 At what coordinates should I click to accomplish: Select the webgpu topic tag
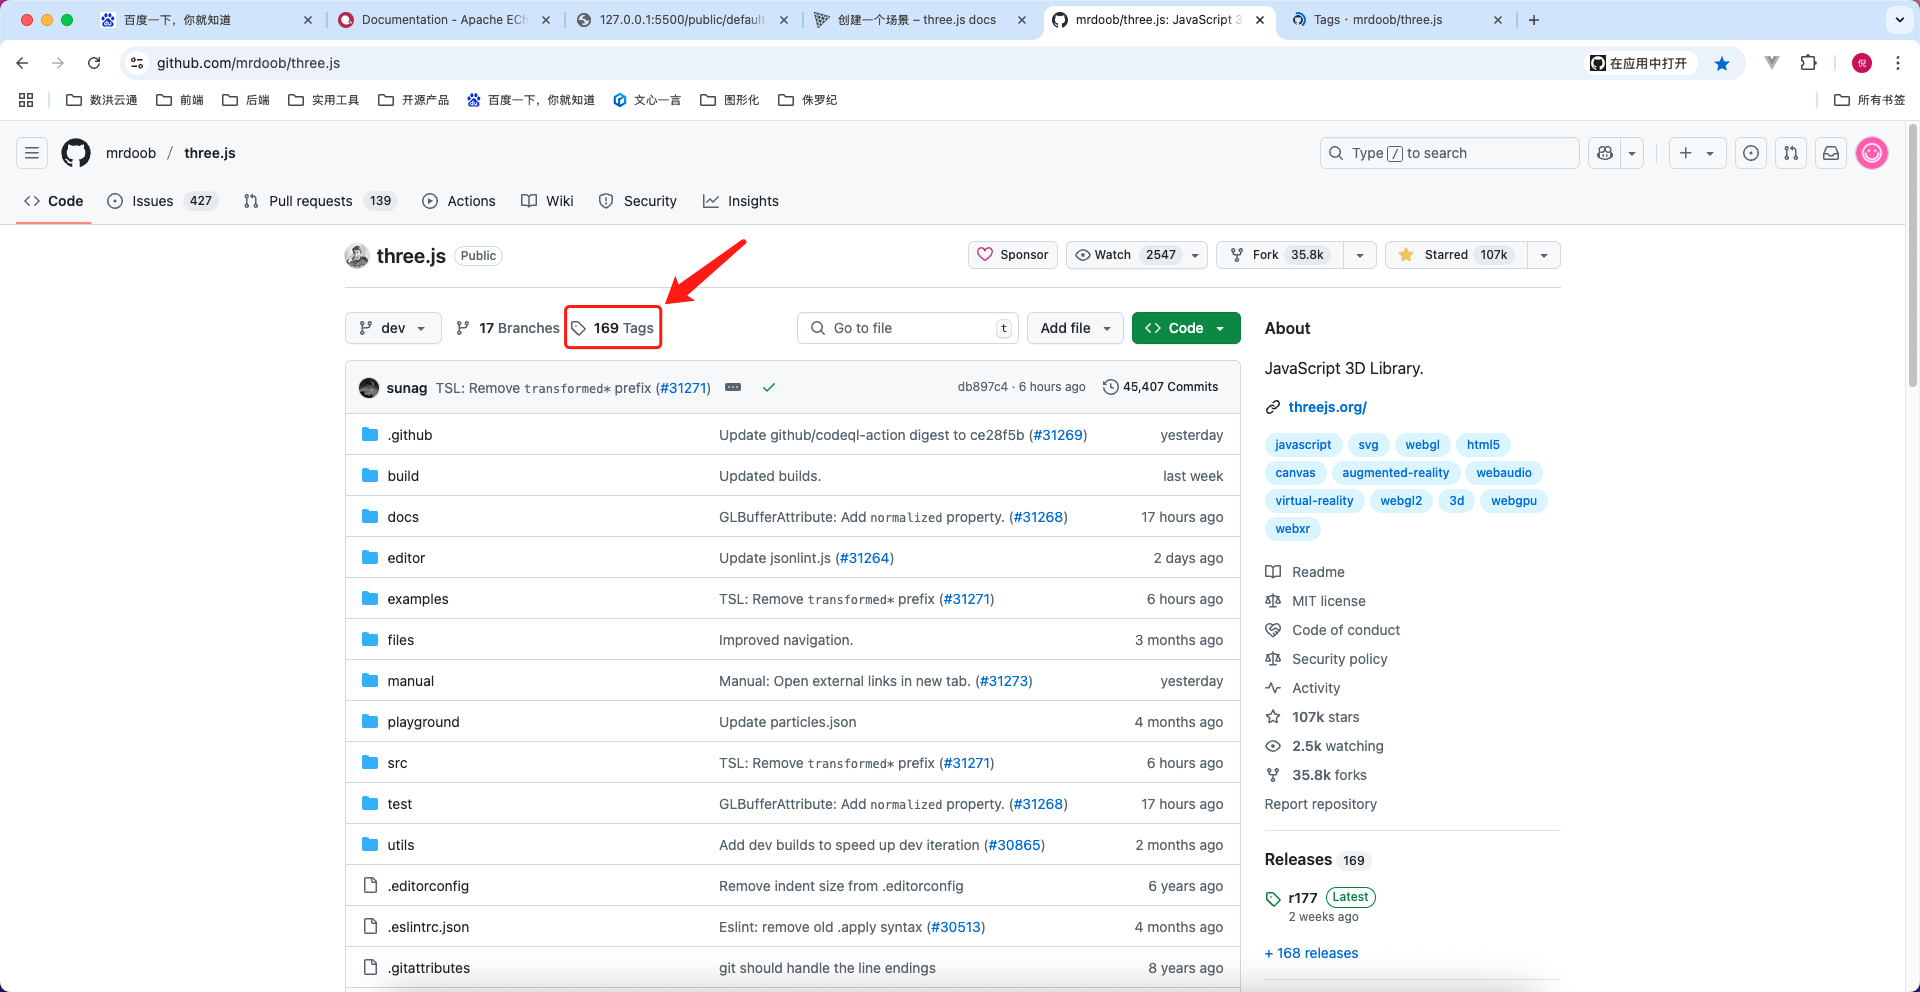click(1514, 501)
